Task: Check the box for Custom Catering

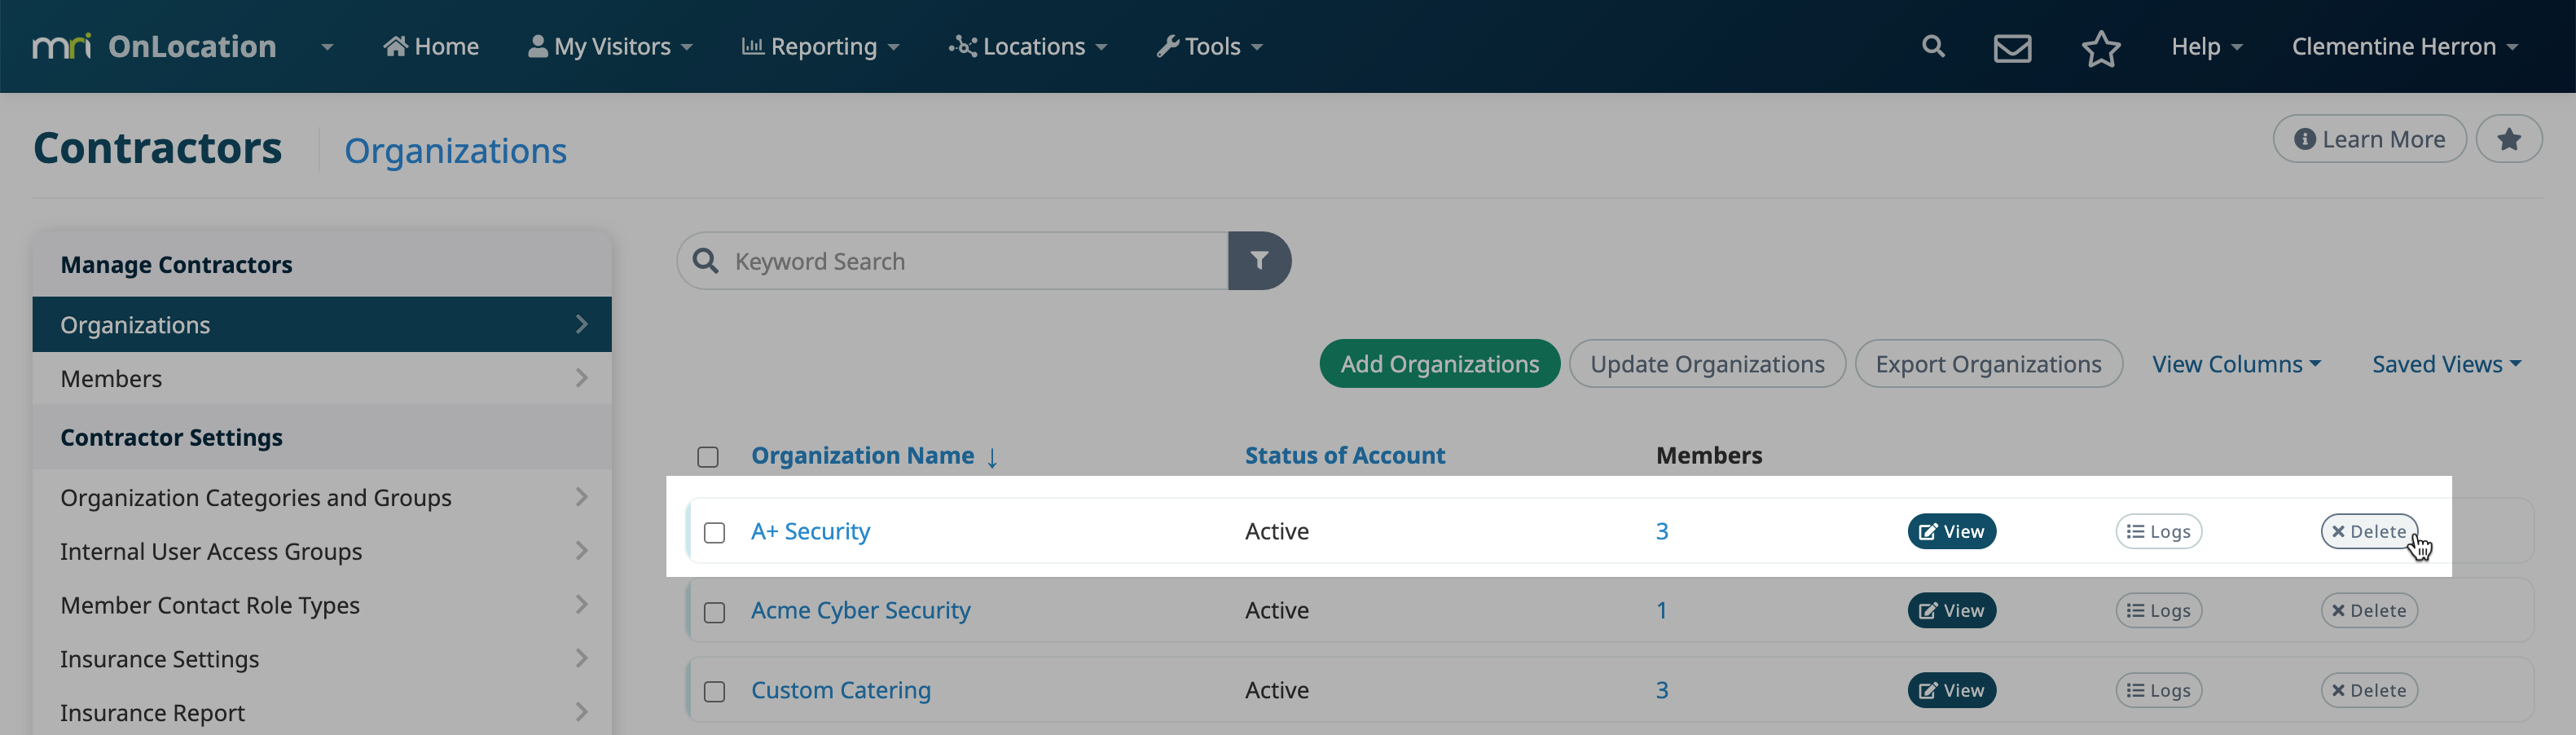Action: click(x=714, y=692)
